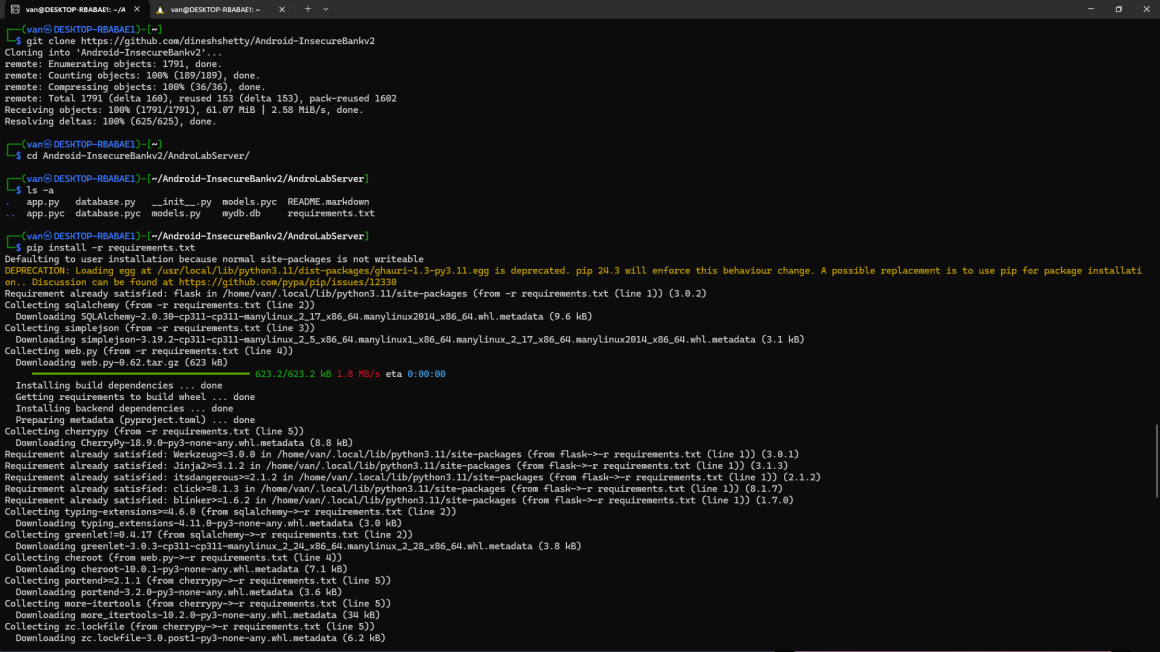Open the dineshshetty Android-InsecureBankv2 GitHub URL

click(228, 41)
